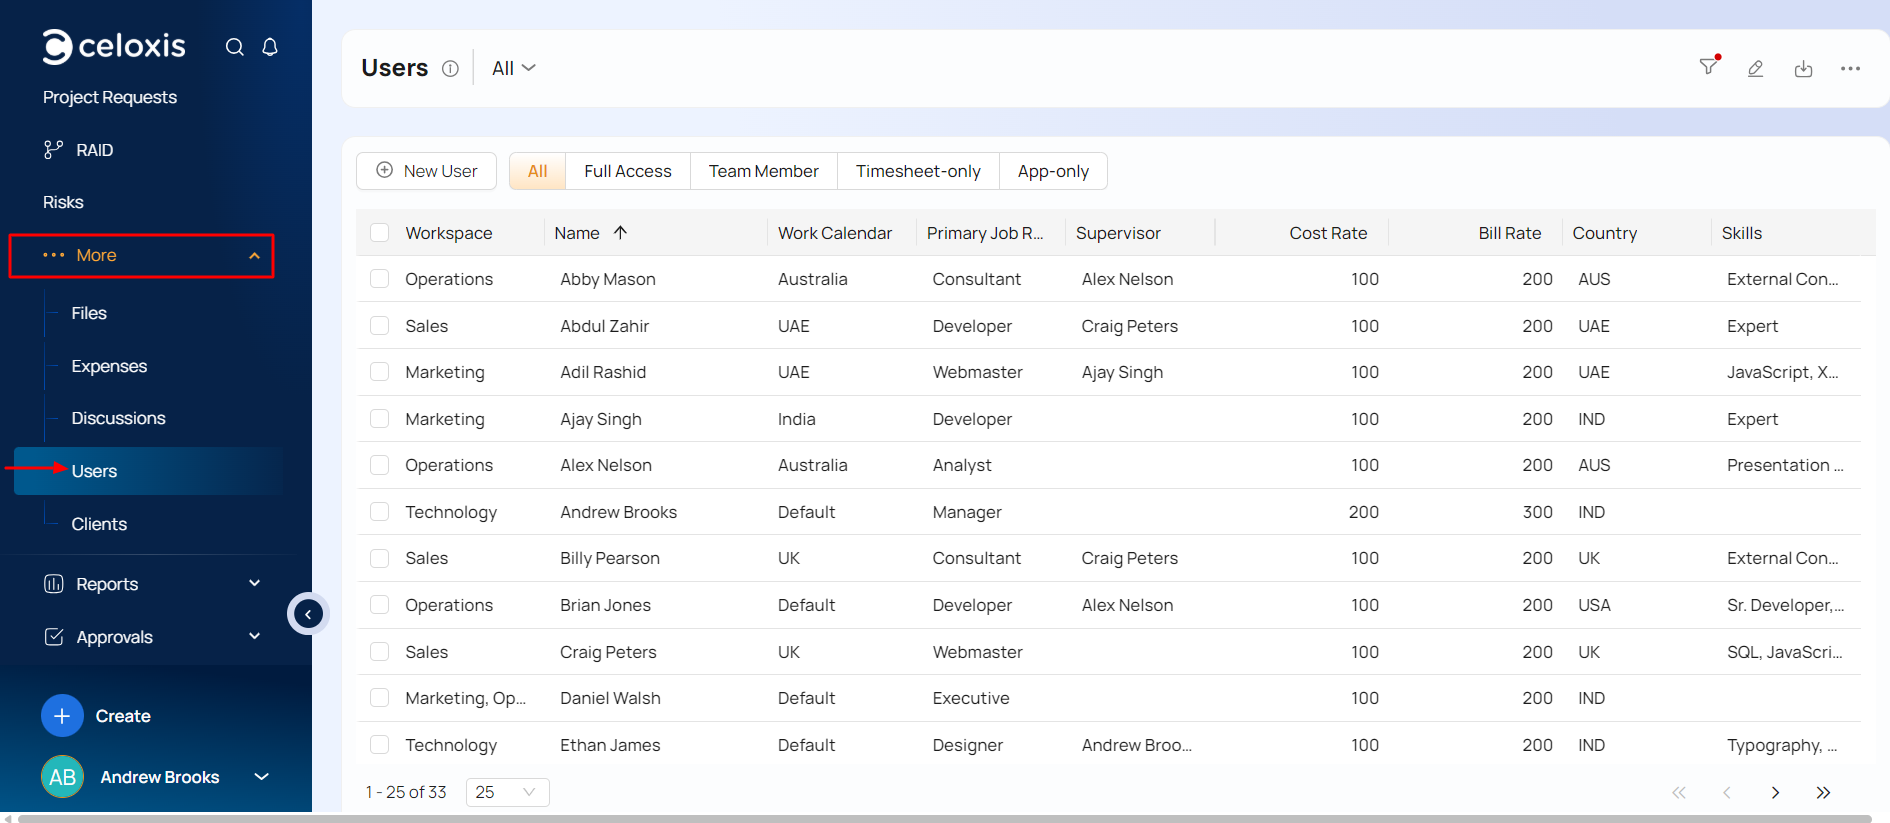
Task: Select the checkbox for Andrew Brooks row
Action: (380, 512)
